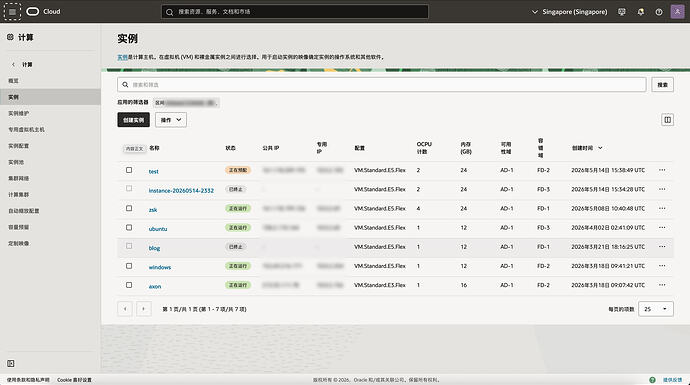The width and height of the screenshot is (690, 385).
Task: Collapse the sidebar using bottom-left panel icon
Action: [x=11, y=363]
